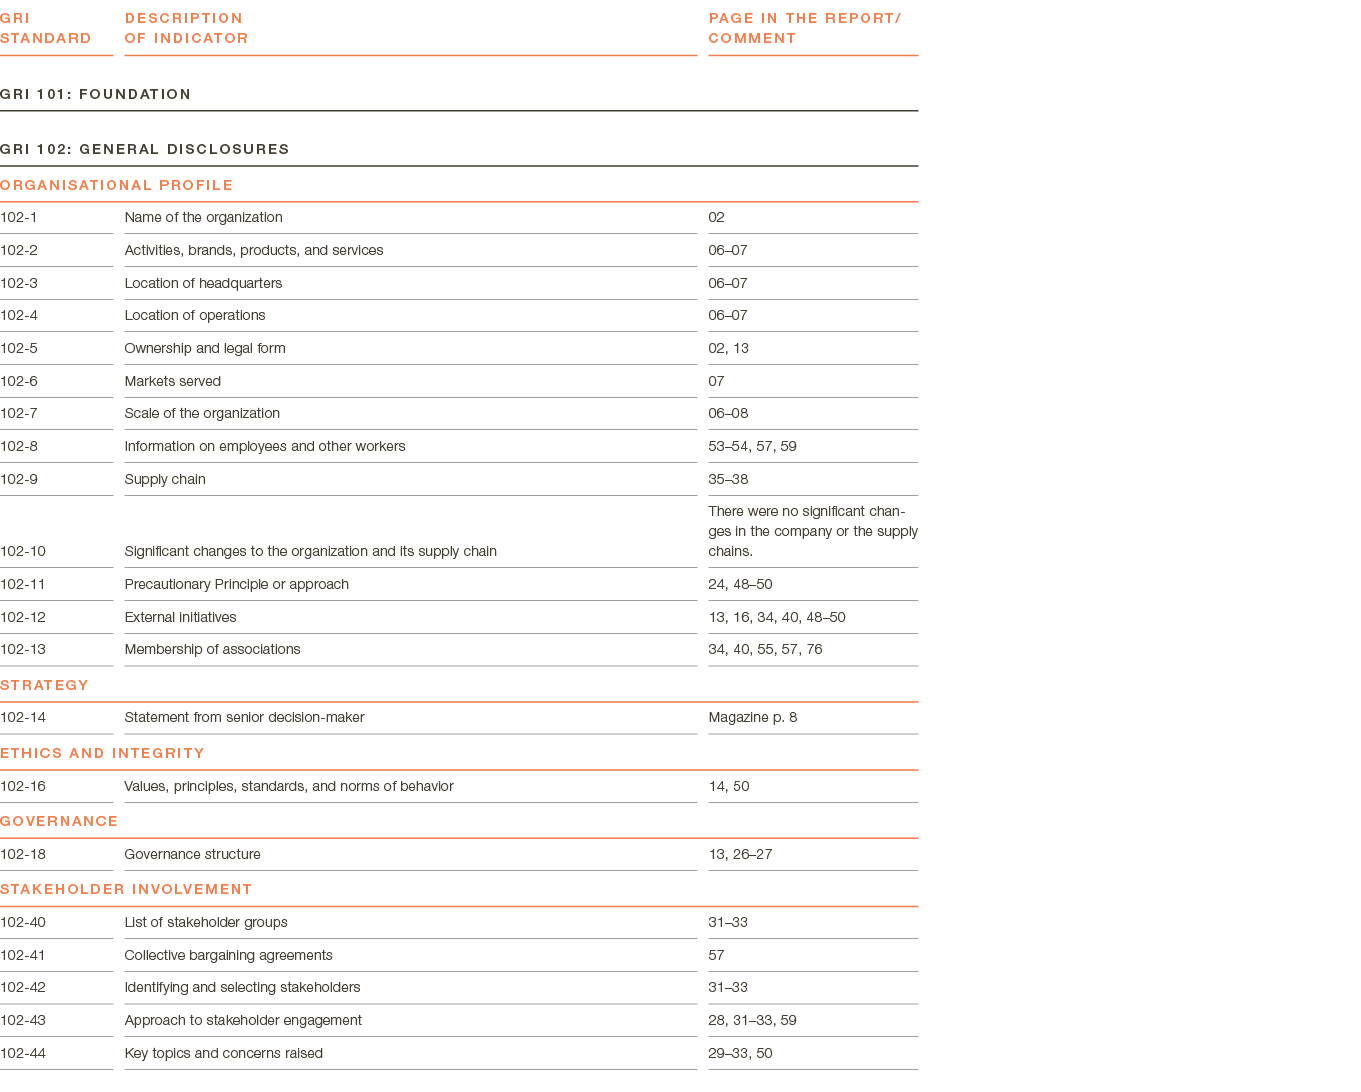Click indicator code '102-13'
This screenshot has height=1092, width=1361.
pyautogui.click(x=23, y=649)
